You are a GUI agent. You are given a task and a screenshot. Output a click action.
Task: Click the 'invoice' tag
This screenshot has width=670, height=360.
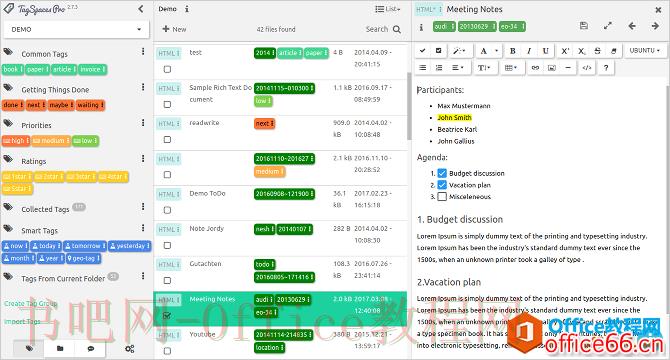(92, 69)
